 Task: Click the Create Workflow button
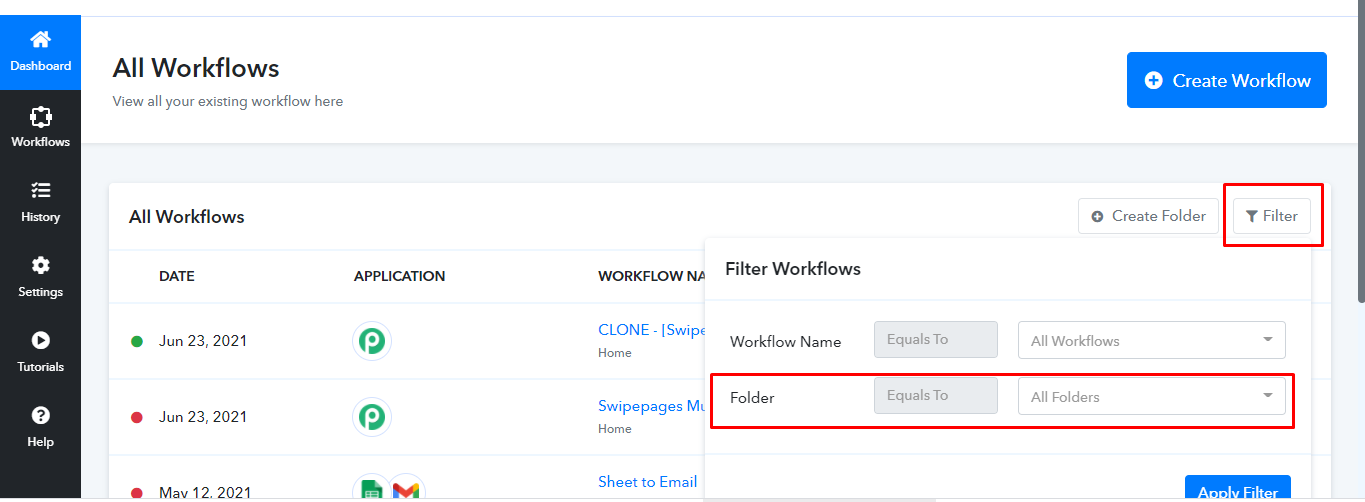1227,80
